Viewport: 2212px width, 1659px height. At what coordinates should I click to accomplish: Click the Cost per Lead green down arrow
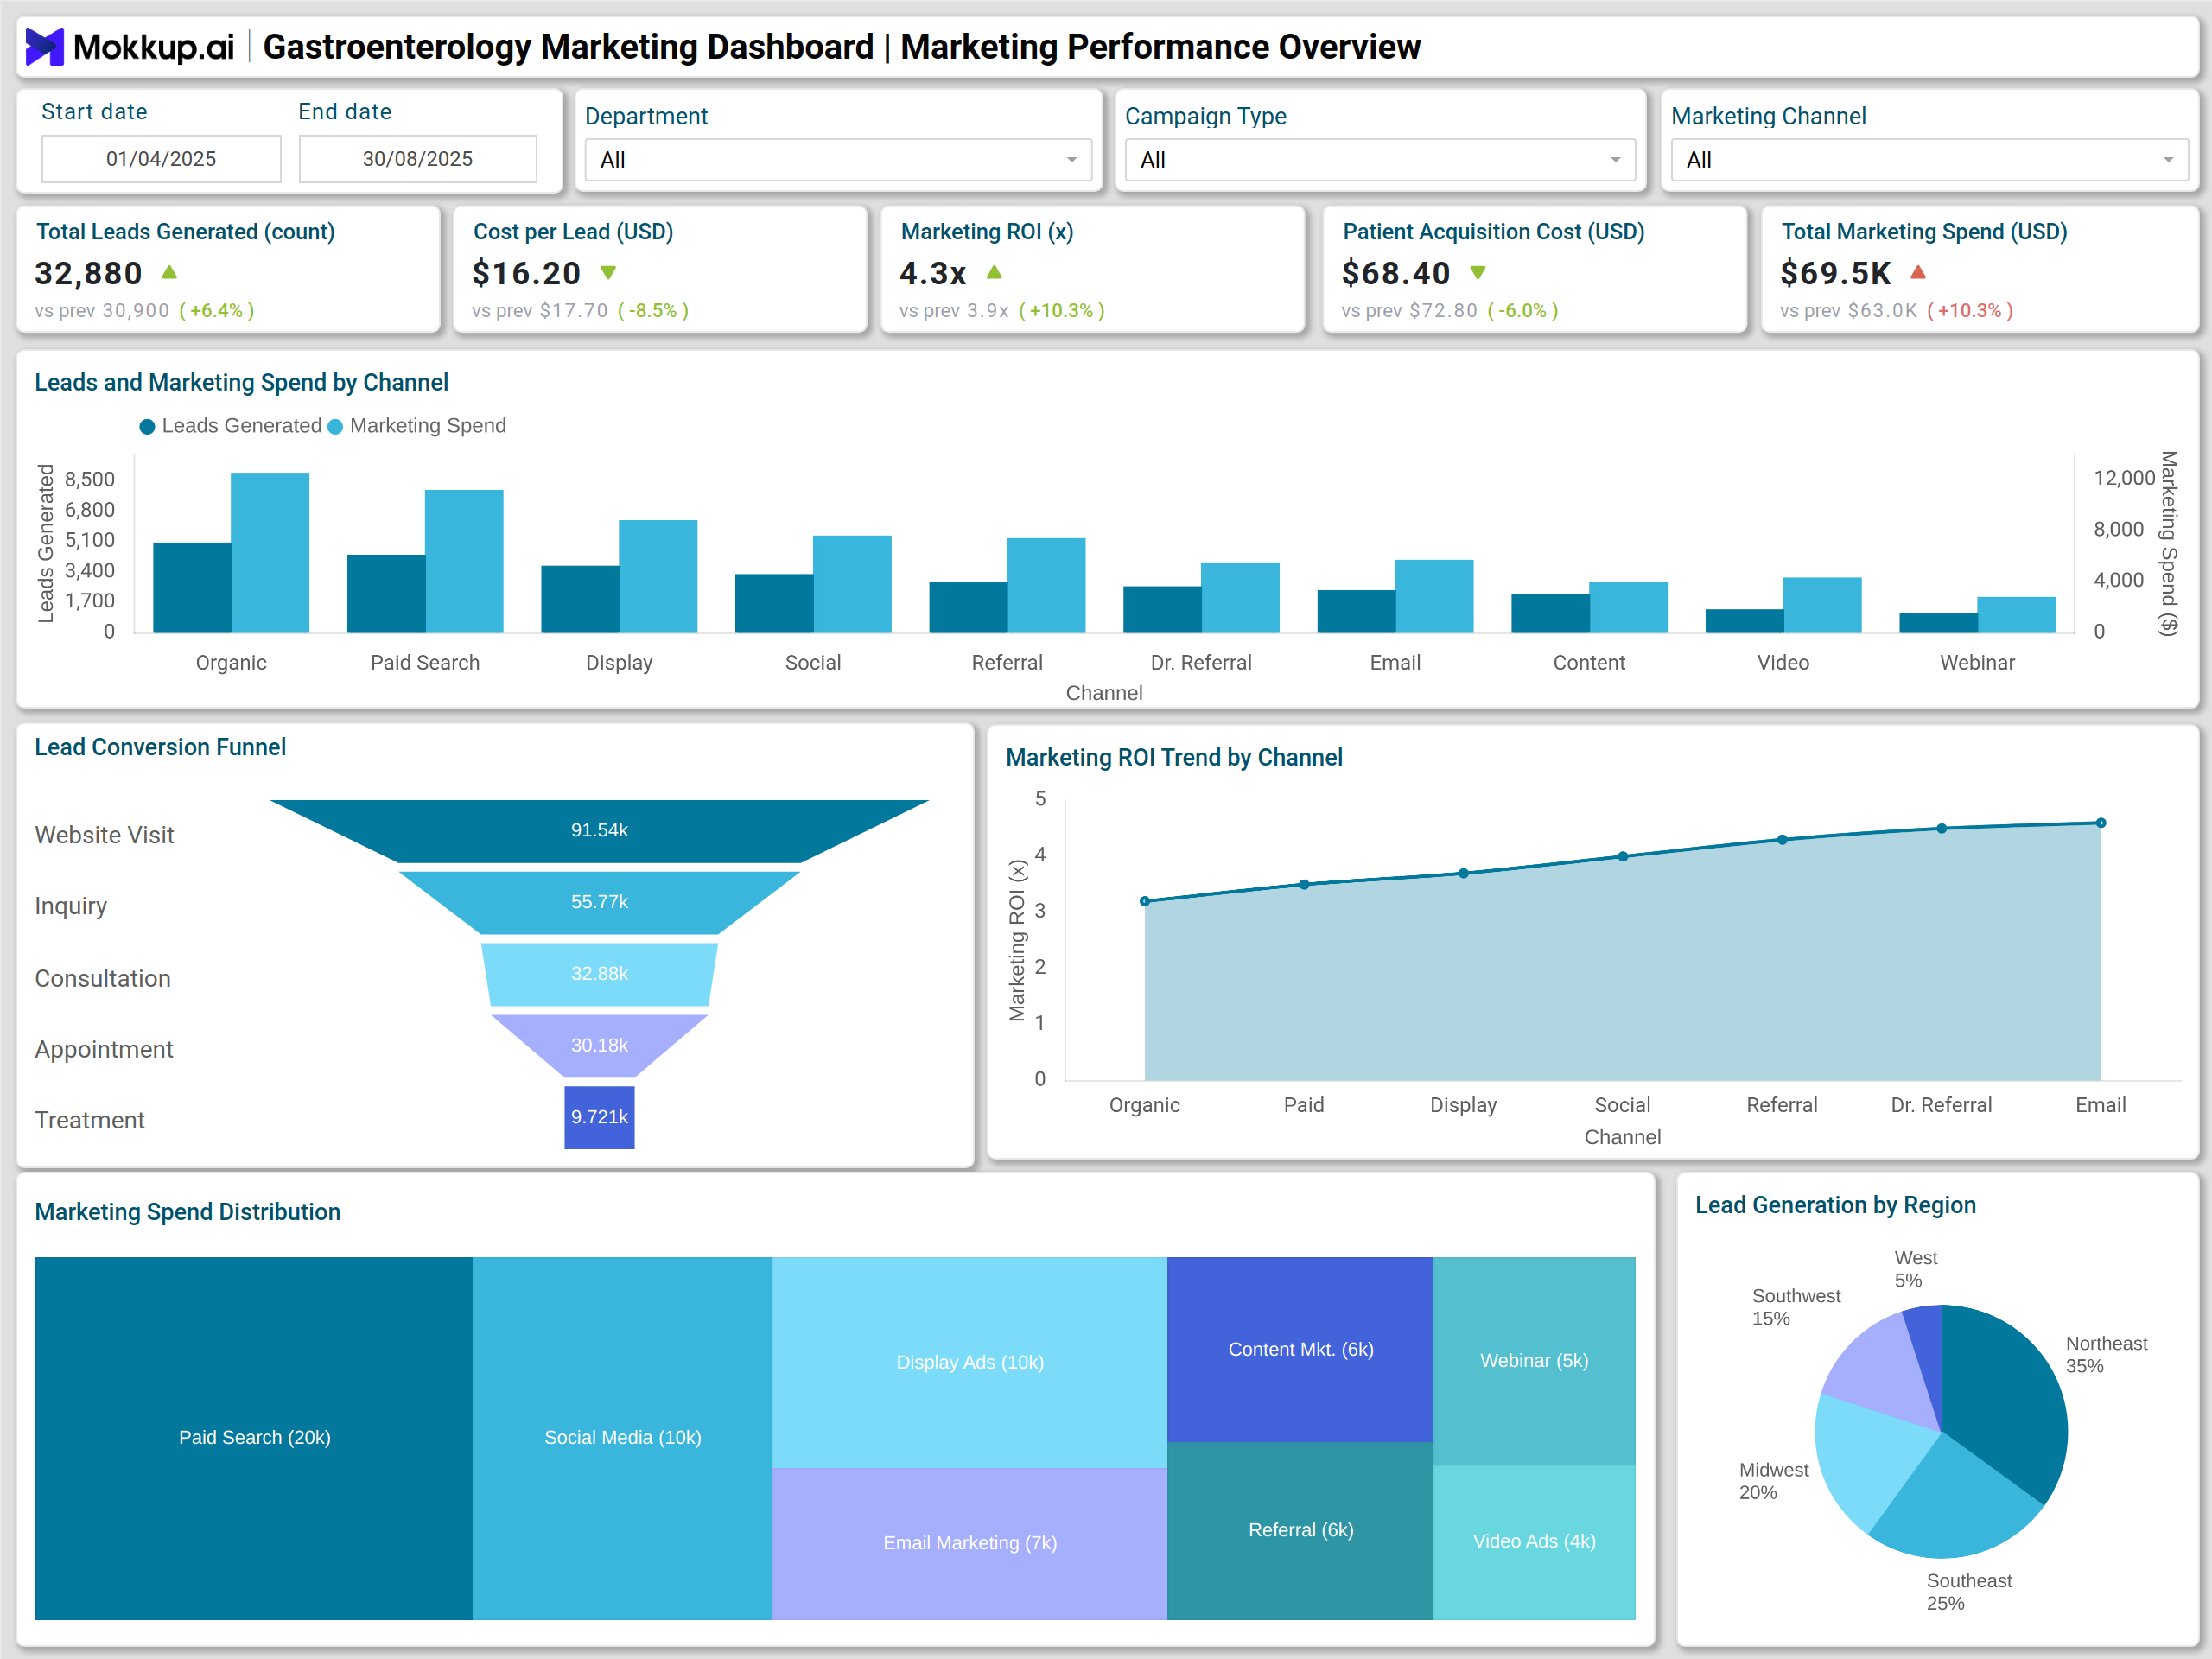(x=608, y=272)
